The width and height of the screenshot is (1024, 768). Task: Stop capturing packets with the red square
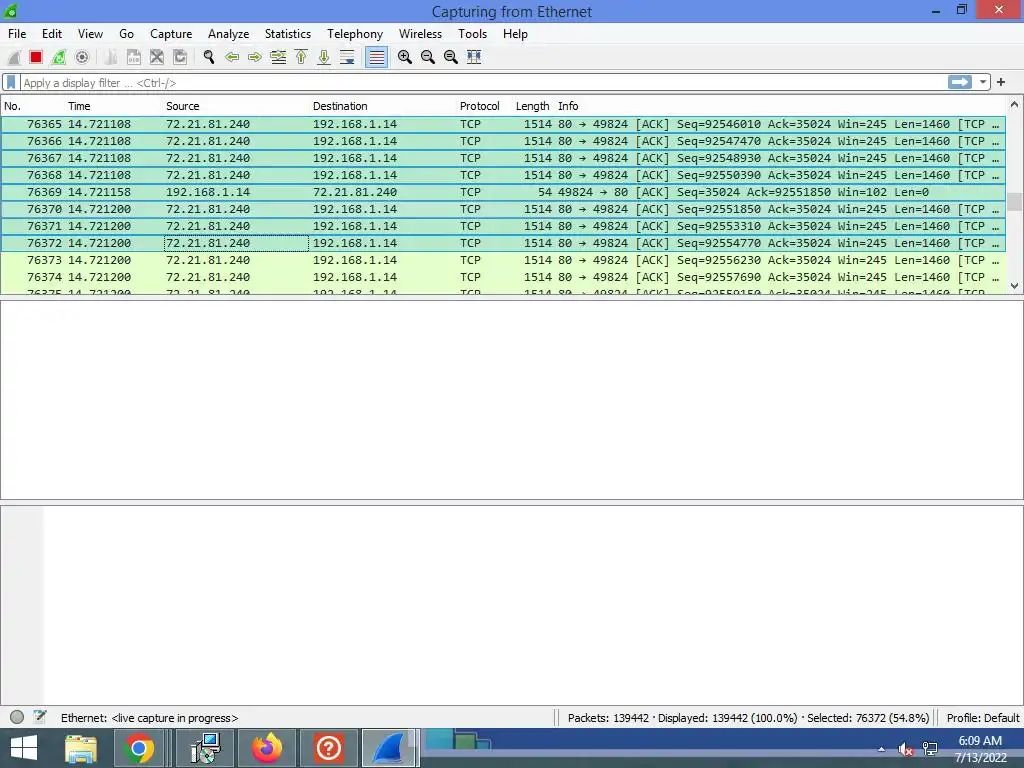(36, 57)
